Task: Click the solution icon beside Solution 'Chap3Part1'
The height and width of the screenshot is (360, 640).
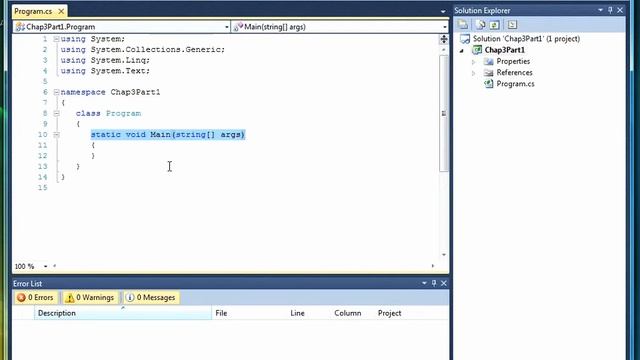Action: pyautogui.click(x=465, y=39)
